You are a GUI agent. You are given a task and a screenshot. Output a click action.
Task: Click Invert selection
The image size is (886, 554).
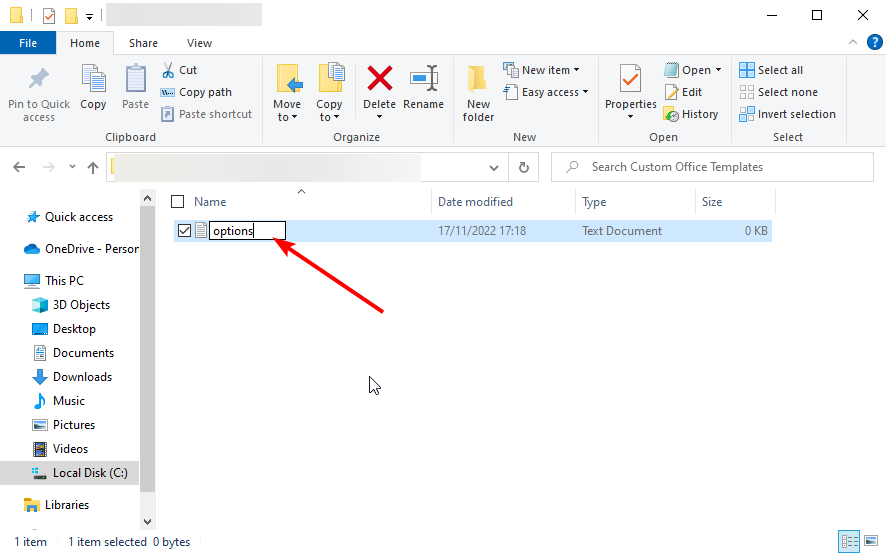(x=787, y=114)
